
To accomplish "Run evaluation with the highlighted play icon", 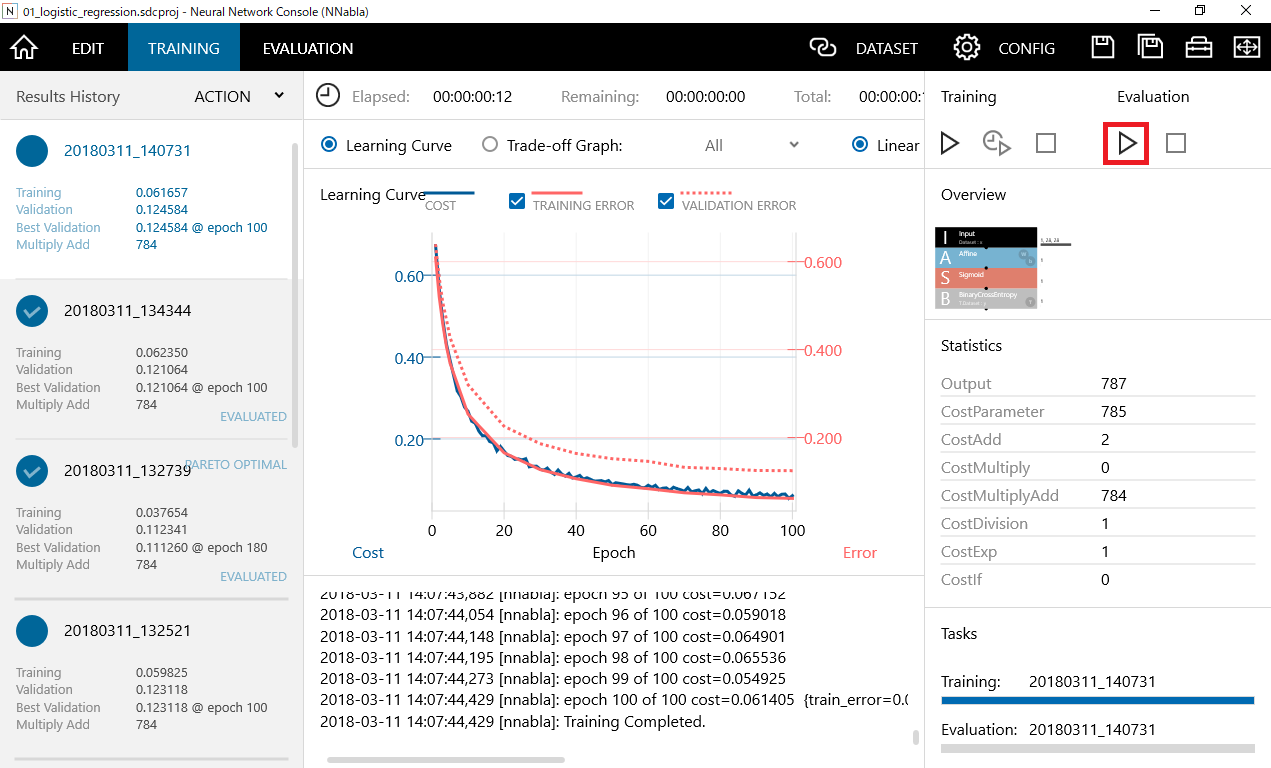I will coord(1125,143).
